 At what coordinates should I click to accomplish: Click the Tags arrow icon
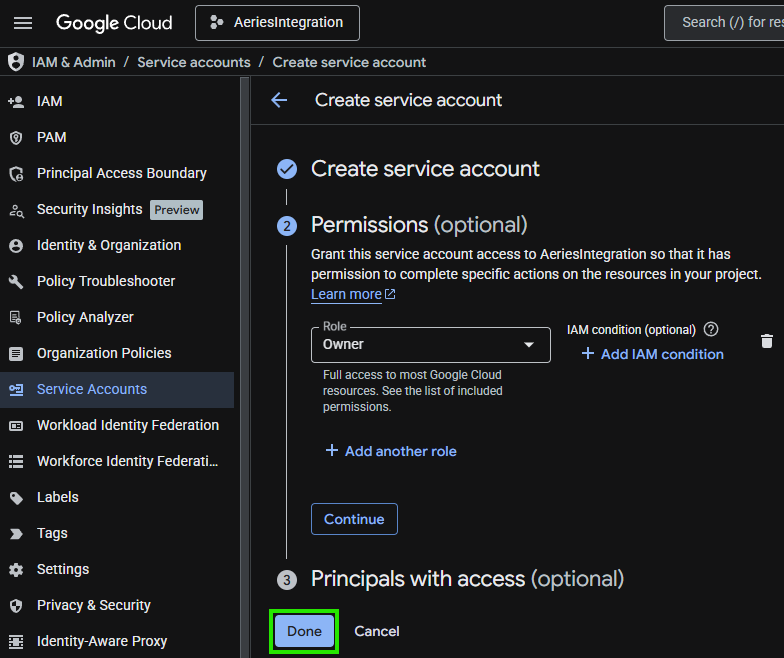[16, 534]
